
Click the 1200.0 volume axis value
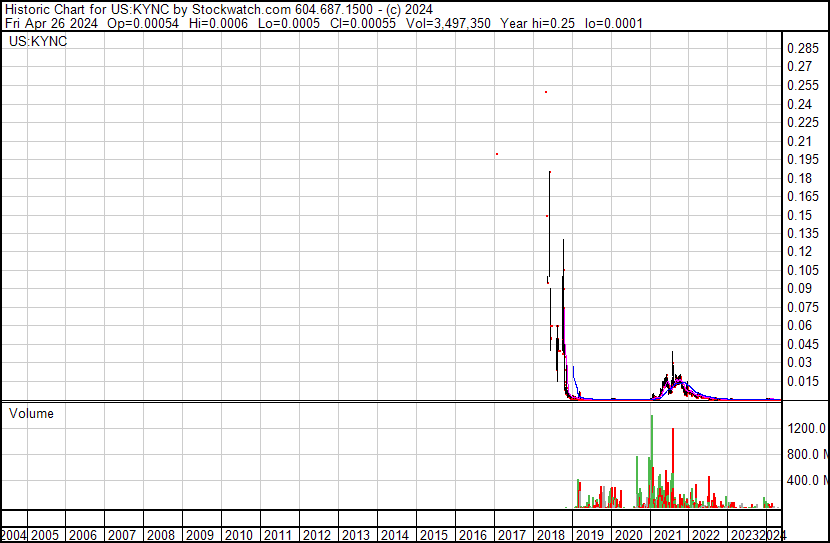point(807,428)
